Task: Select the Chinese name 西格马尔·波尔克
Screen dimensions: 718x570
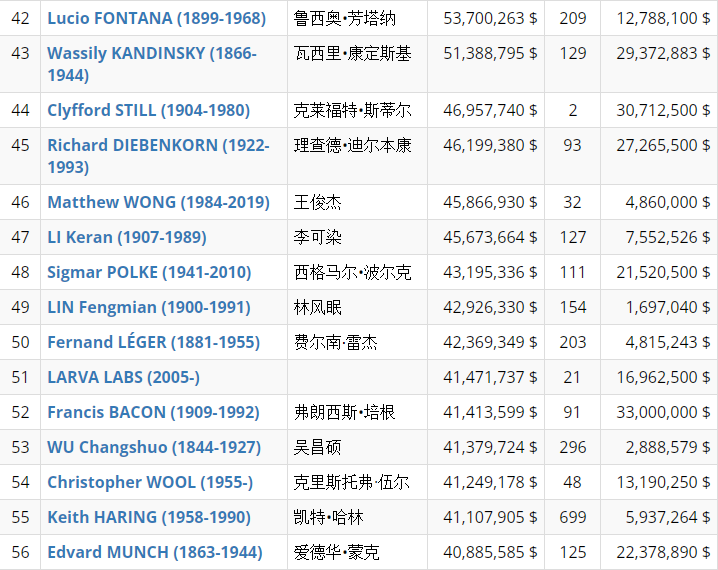Action: 353,272
